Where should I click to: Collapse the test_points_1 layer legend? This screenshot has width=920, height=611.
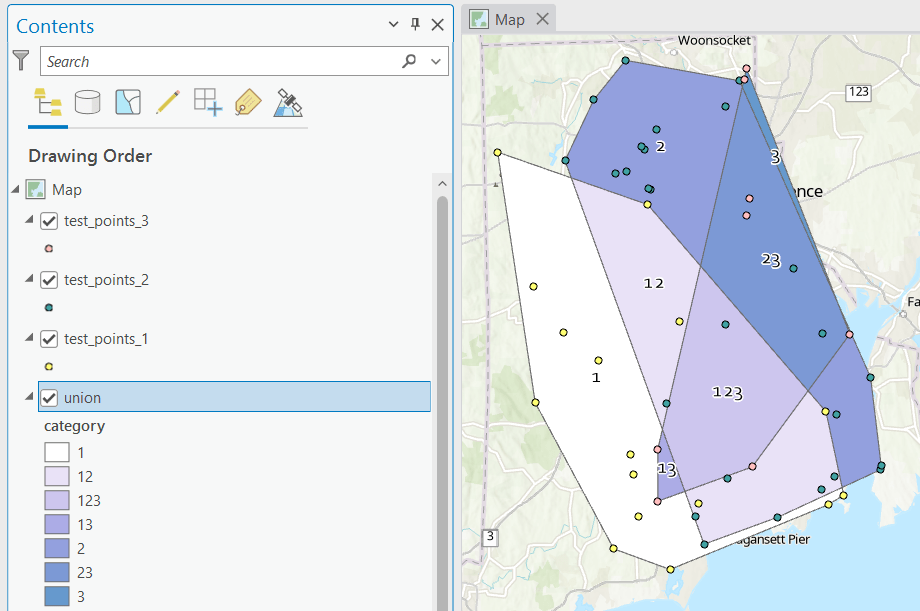pos(29,339)
